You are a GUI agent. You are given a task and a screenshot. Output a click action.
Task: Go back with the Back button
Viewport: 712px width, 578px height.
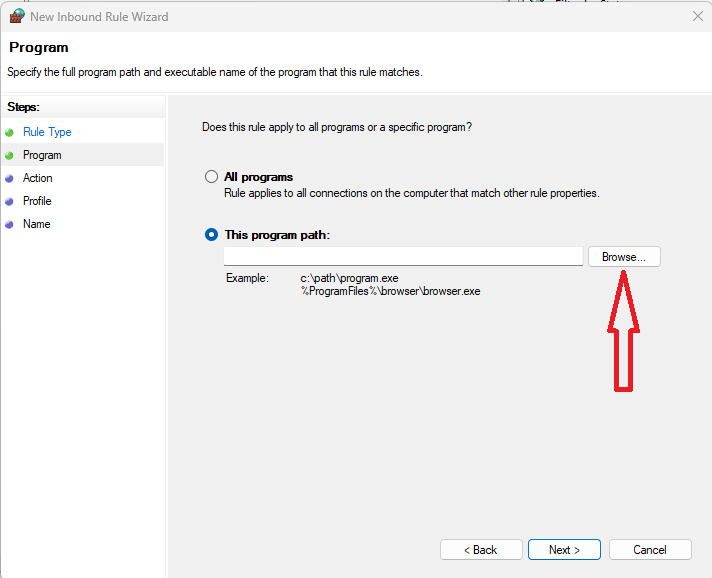[481, 550]
